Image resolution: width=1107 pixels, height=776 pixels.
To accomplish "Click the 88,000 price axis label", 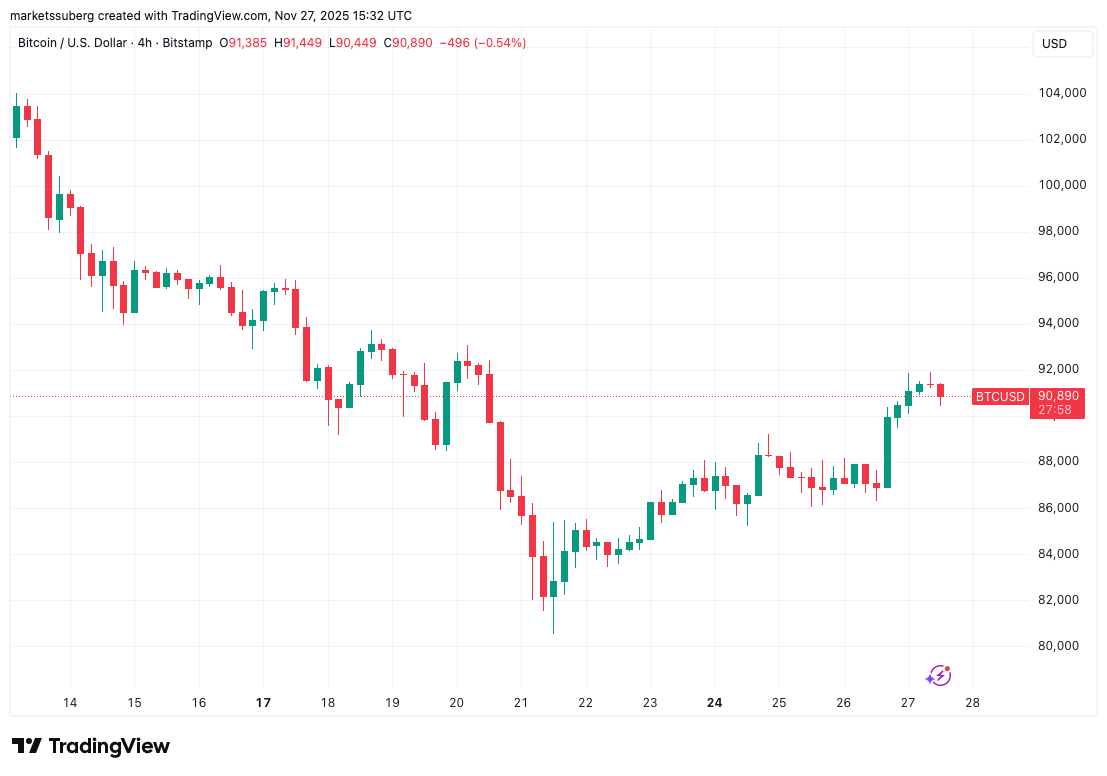I will coord(1059,460).
